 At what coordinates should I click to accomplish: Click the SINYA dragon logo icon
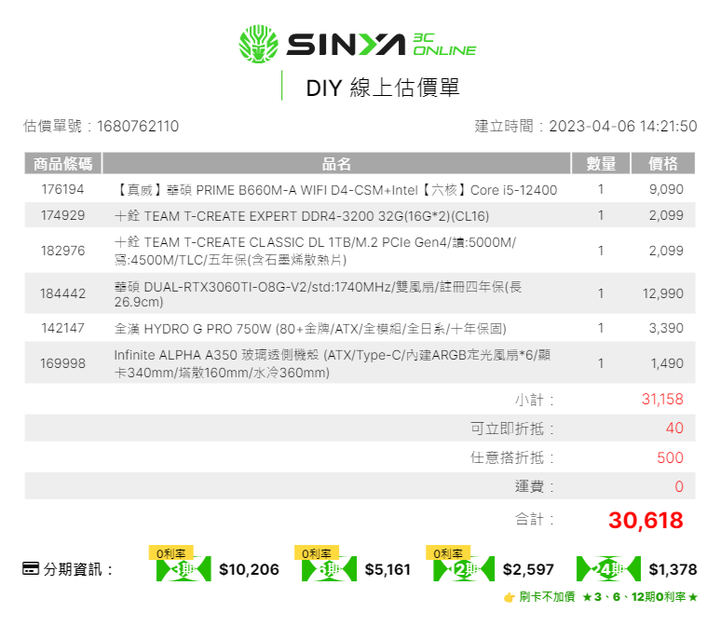tap(259, 44)
